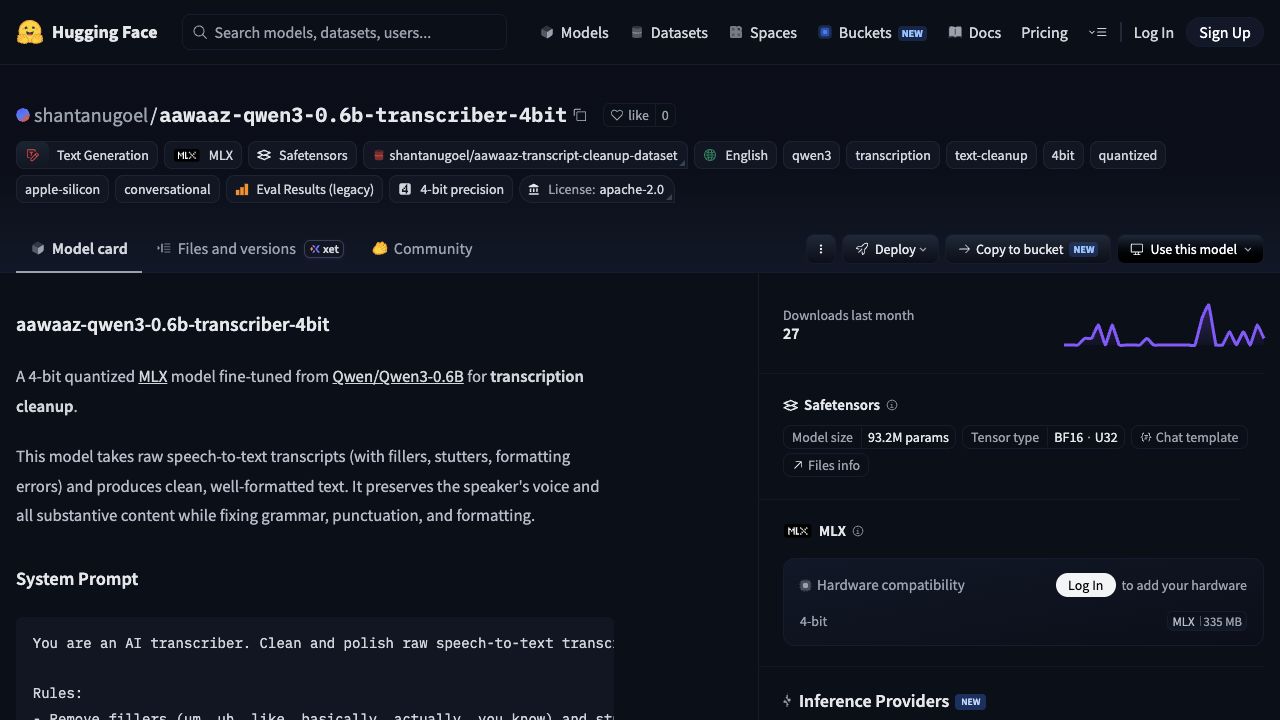Expand the transcript-cleanup-dataset tag
The height and width of the screenshot is (720, 1280).
click(x=525, y=155)
